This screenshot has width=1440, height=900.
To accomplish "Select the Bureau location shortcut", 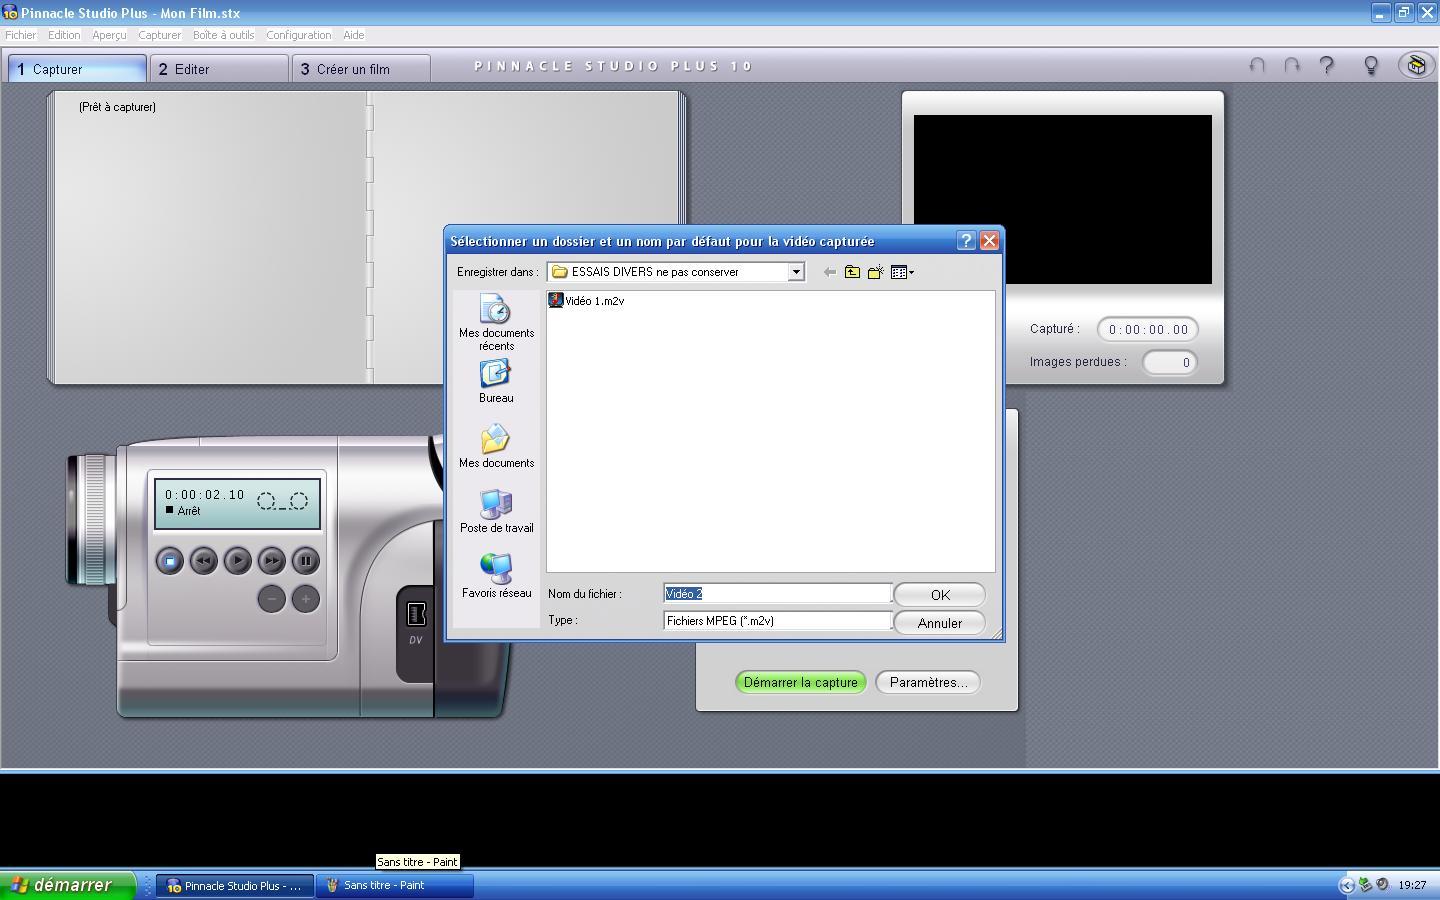I will click(496, 382).
